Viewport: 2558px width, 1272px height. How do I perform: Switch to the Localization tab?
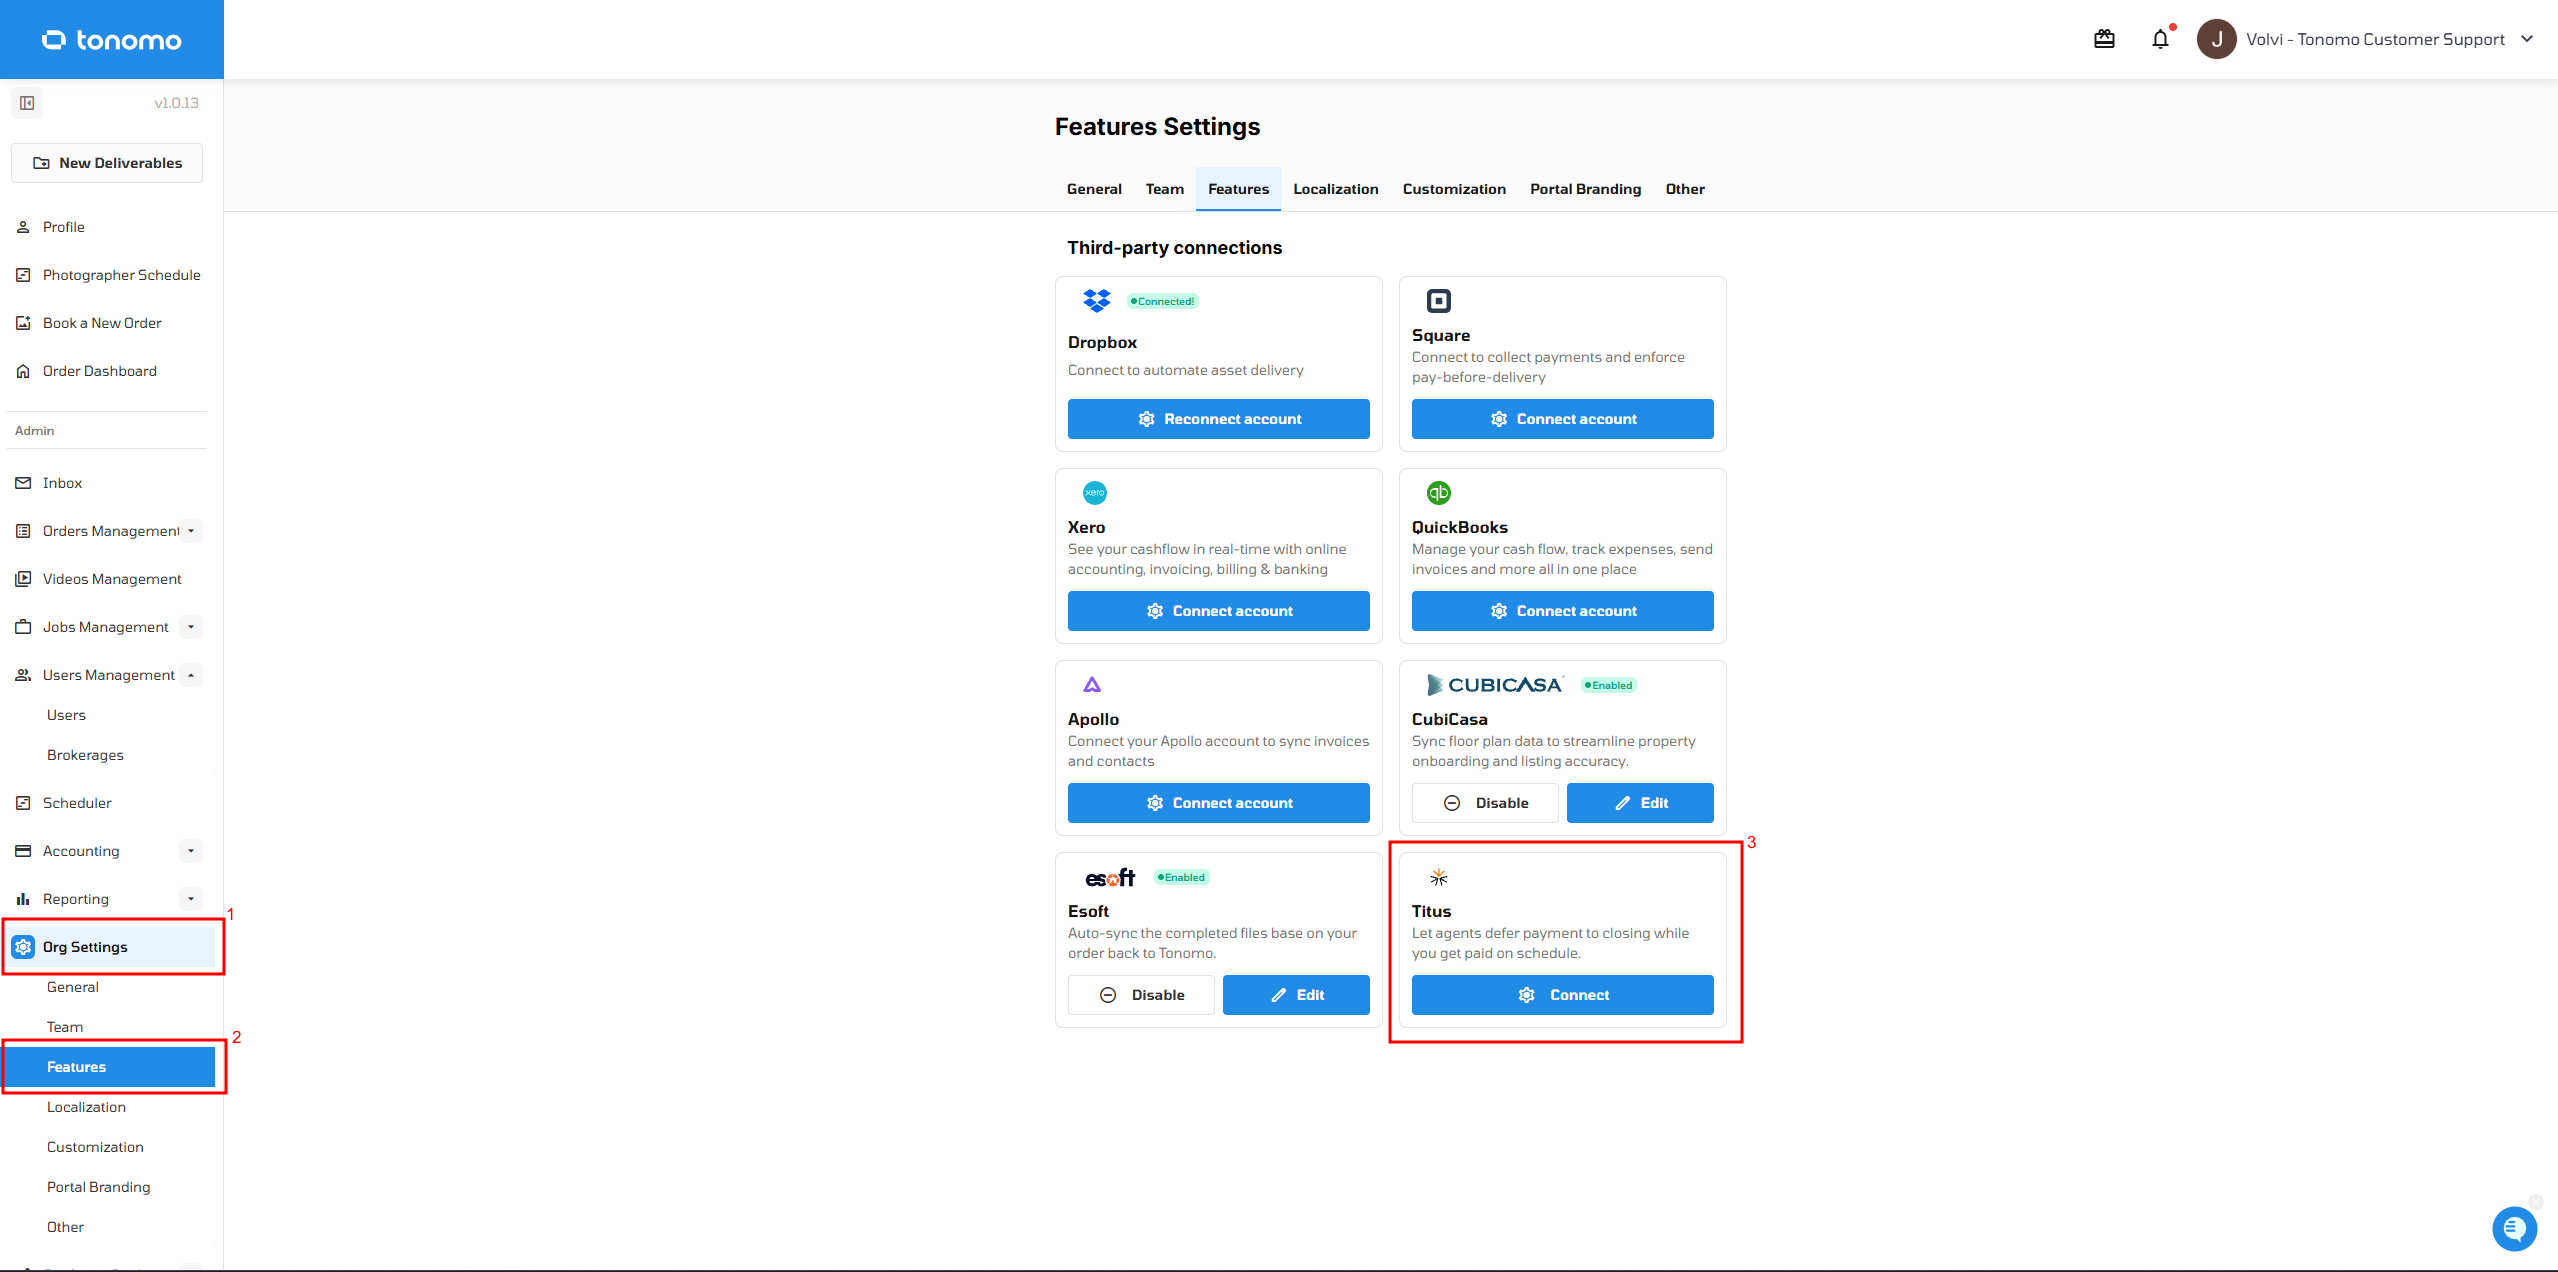(1335, 189)
